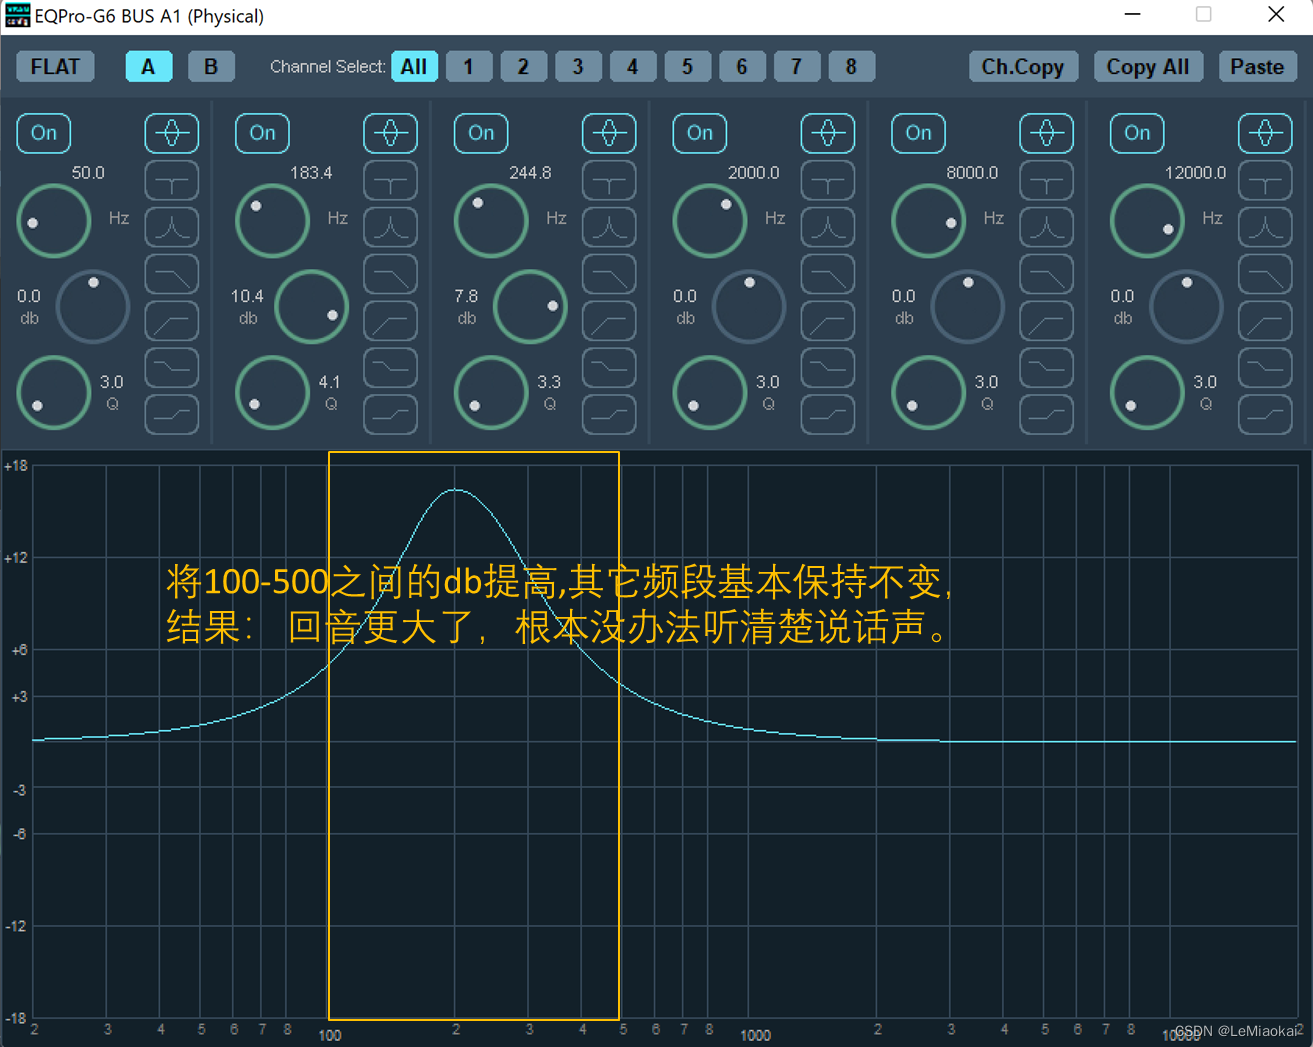Select the narrow resonance peak icon in the 183.4 Hz band

point(390,227)
